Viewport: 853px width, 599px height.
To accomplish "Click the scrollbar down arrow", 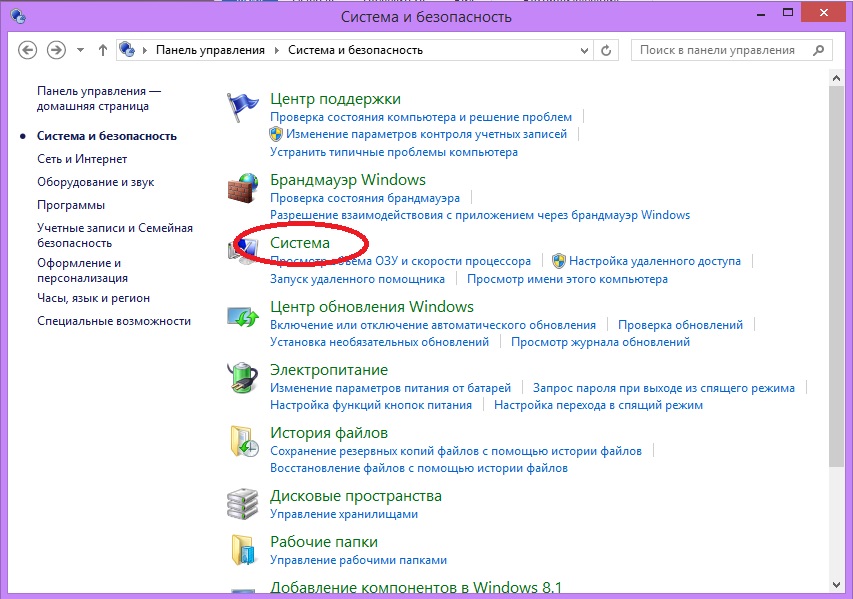I will click(x=836, y=585).
